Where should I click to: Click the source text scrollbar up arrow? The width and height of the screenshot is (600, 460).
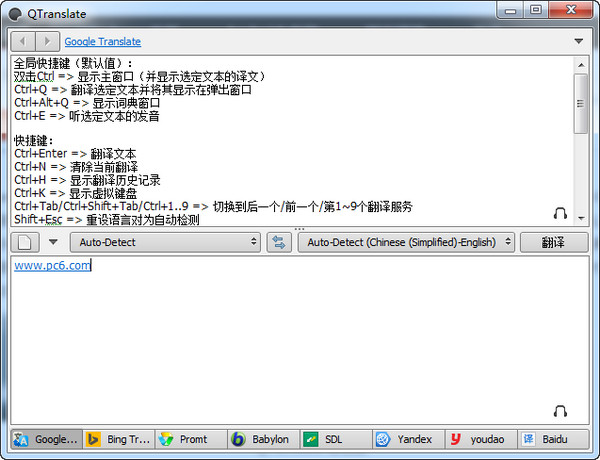(581, 65)
